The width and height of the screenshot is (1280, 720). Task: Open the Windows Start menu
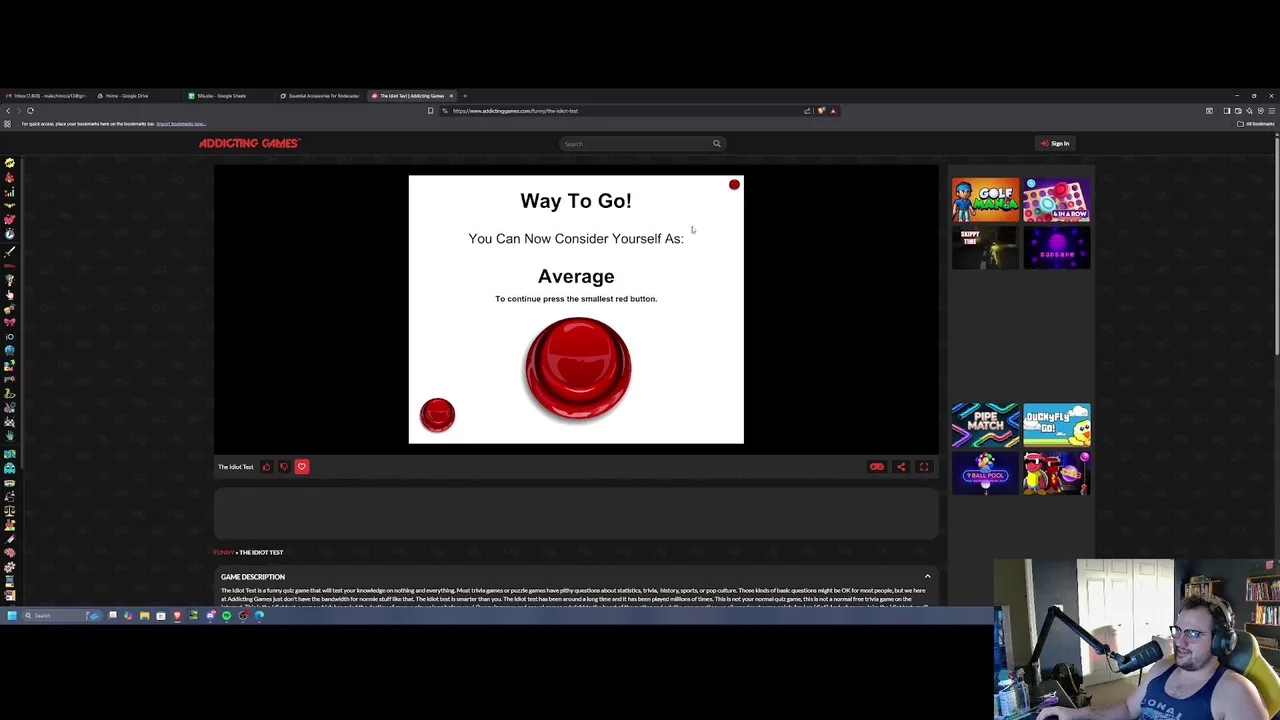pyautogui.click(x=12, y=616)
